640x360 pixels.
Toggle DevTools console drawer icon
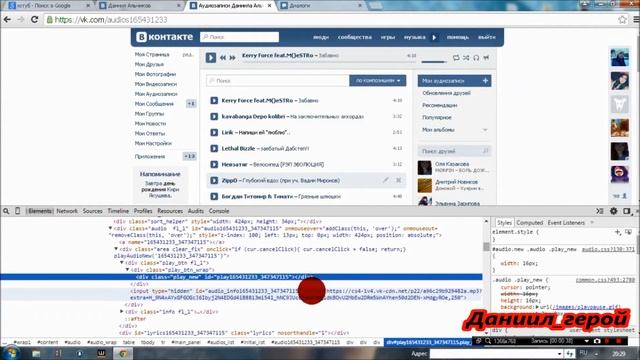(600, 211)
